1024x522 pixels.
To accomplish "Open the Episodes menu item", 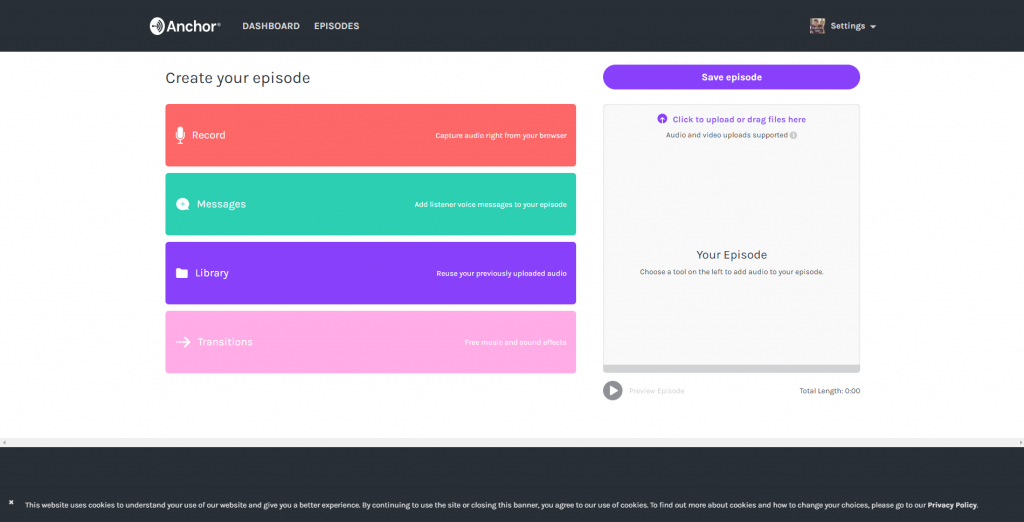I will 336,26.
